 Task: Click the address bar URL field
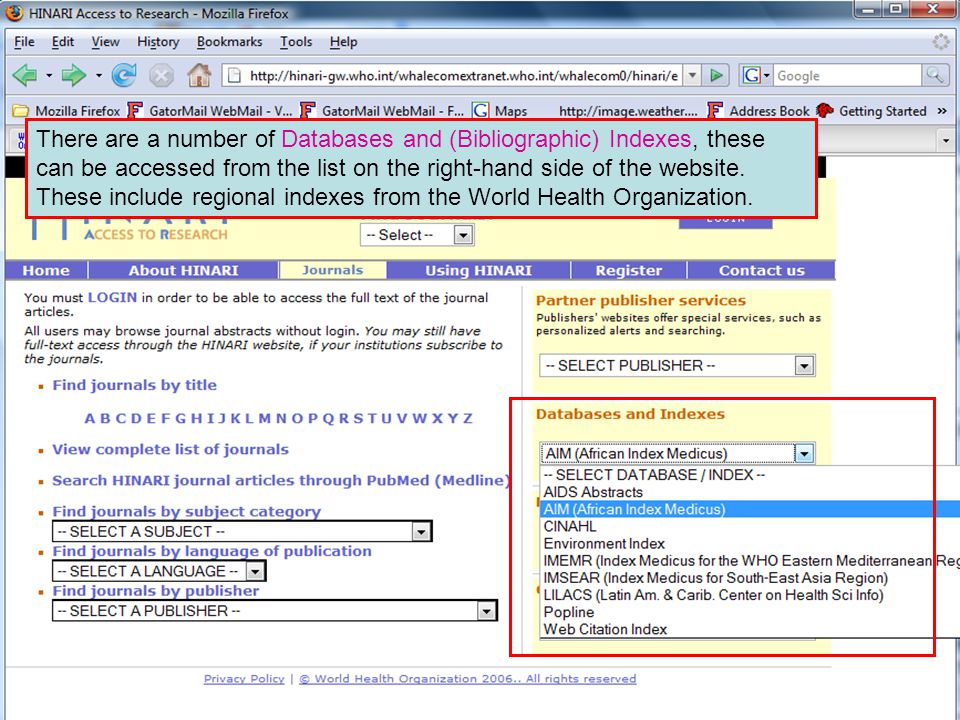463,75
